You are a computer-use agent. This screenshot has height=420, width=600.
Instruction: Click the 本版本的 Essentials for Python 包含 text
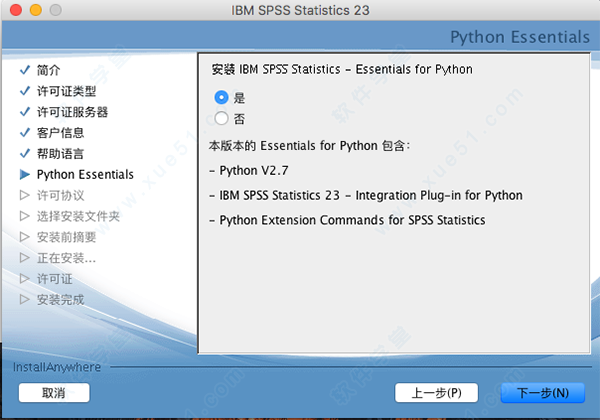pyautogui.click(x=310, y=146)
